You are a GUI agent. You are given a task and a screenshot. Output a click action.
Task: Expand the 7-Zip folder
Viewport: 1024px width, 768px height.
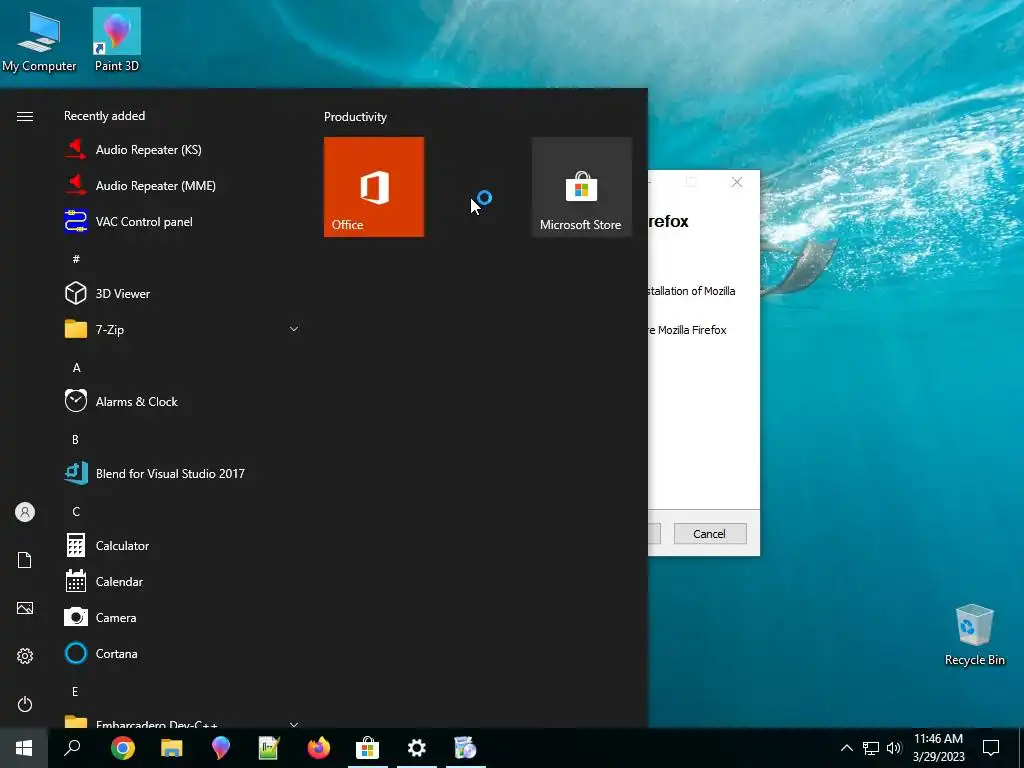point(294,329)
